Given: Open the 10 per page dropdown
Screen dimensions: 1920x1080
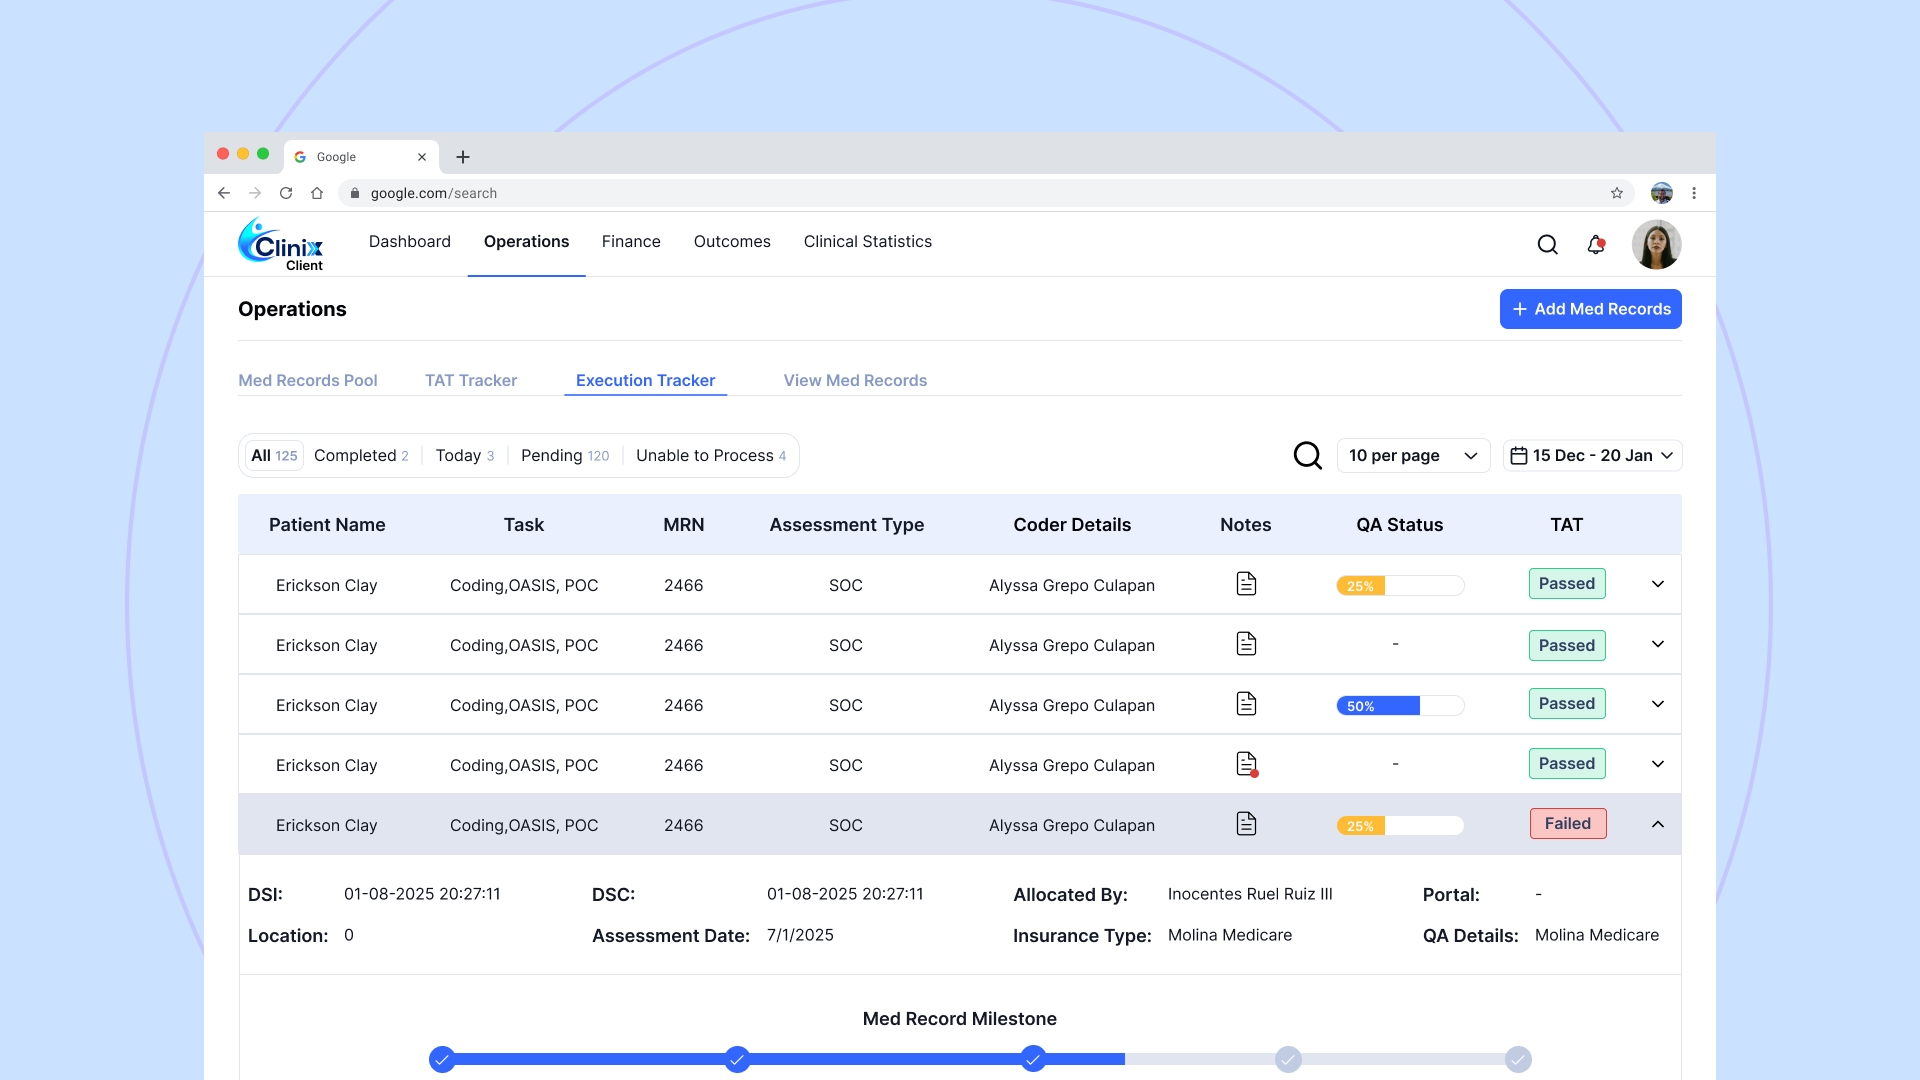Looking at the screenshot, I should 1413,456.
